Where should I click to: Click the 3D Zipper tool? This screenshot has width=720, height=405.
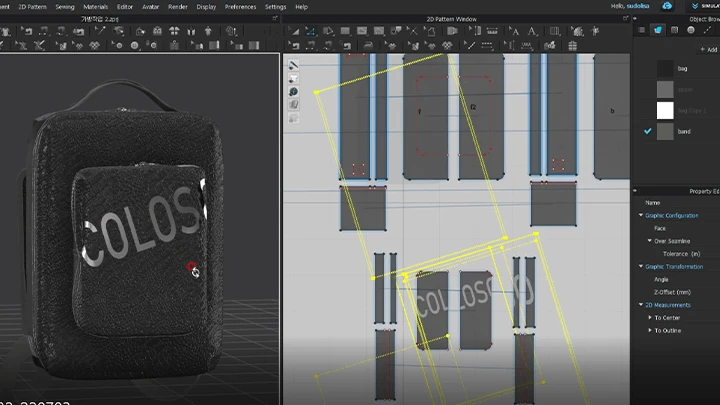tap(174, 46)
